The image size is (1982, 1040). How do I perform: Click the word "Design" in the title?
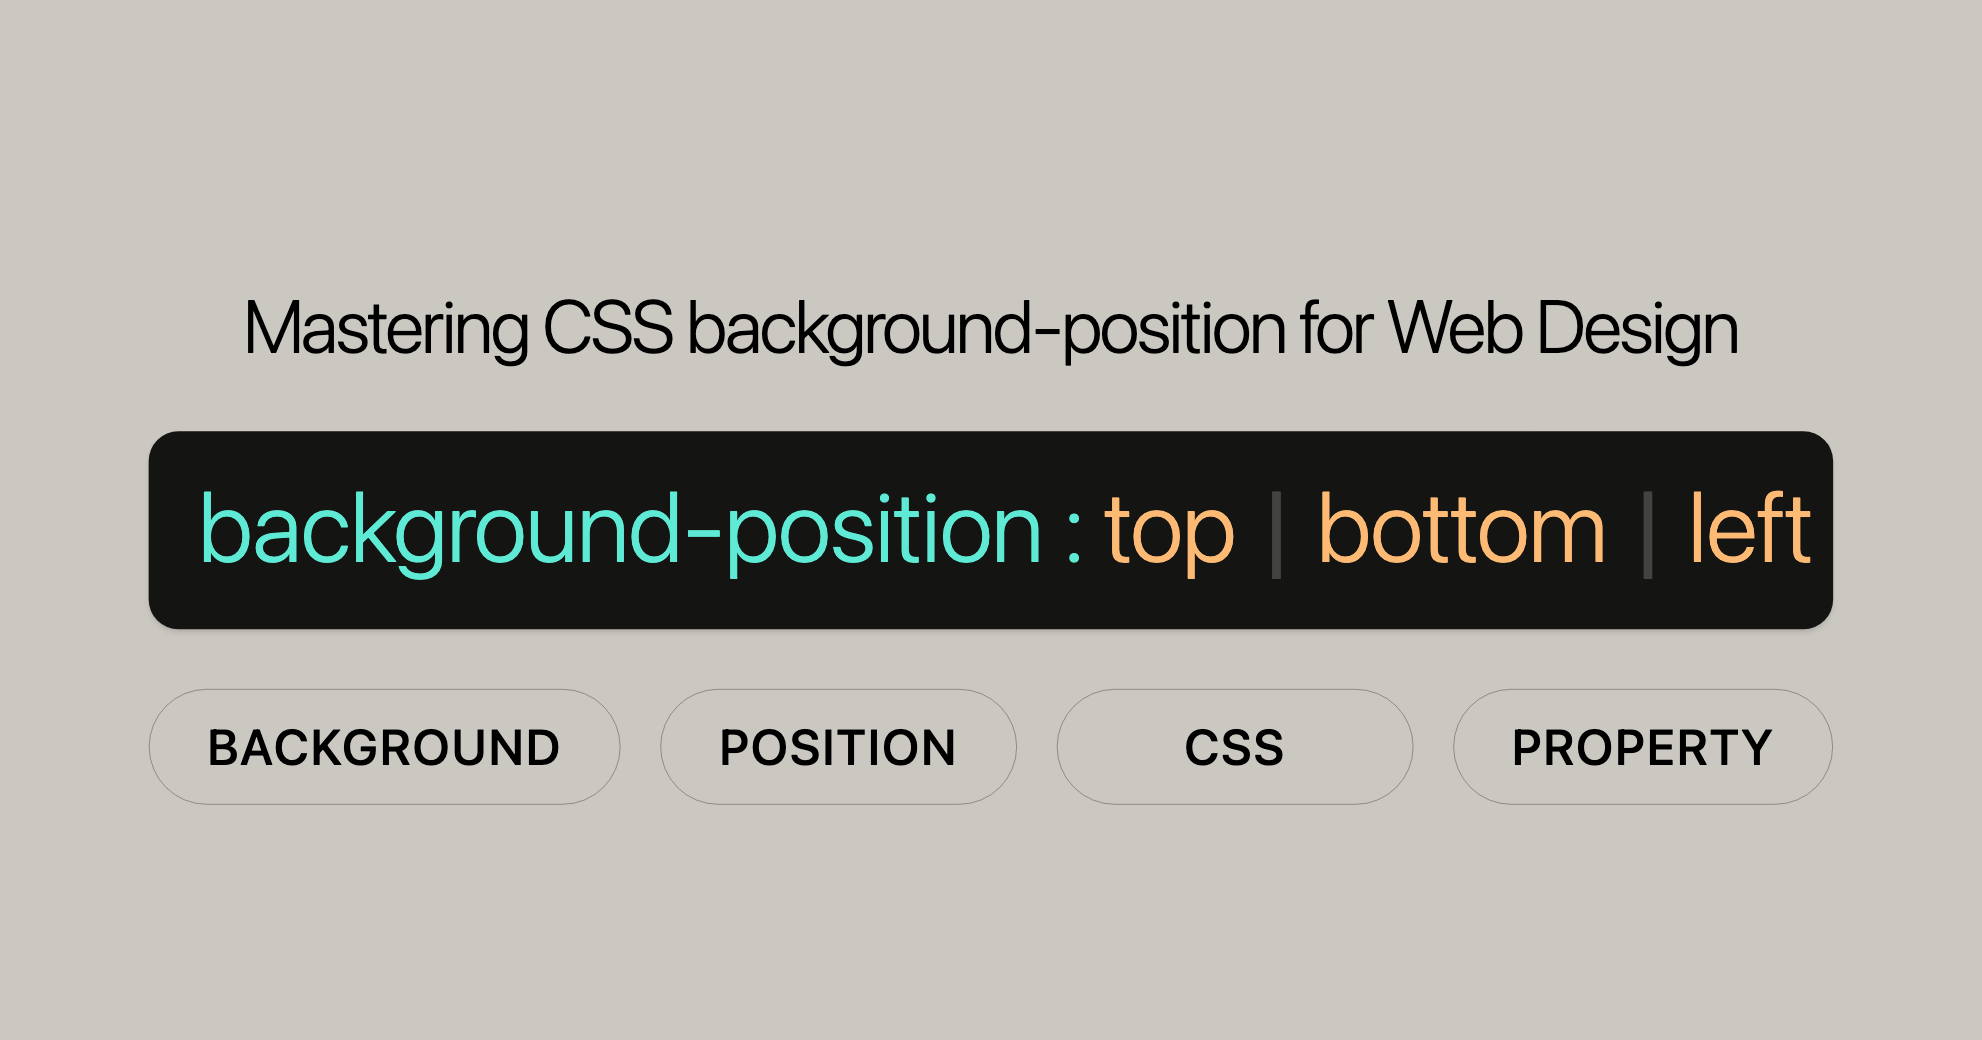pyautogui.click(x=1637, y=330)
